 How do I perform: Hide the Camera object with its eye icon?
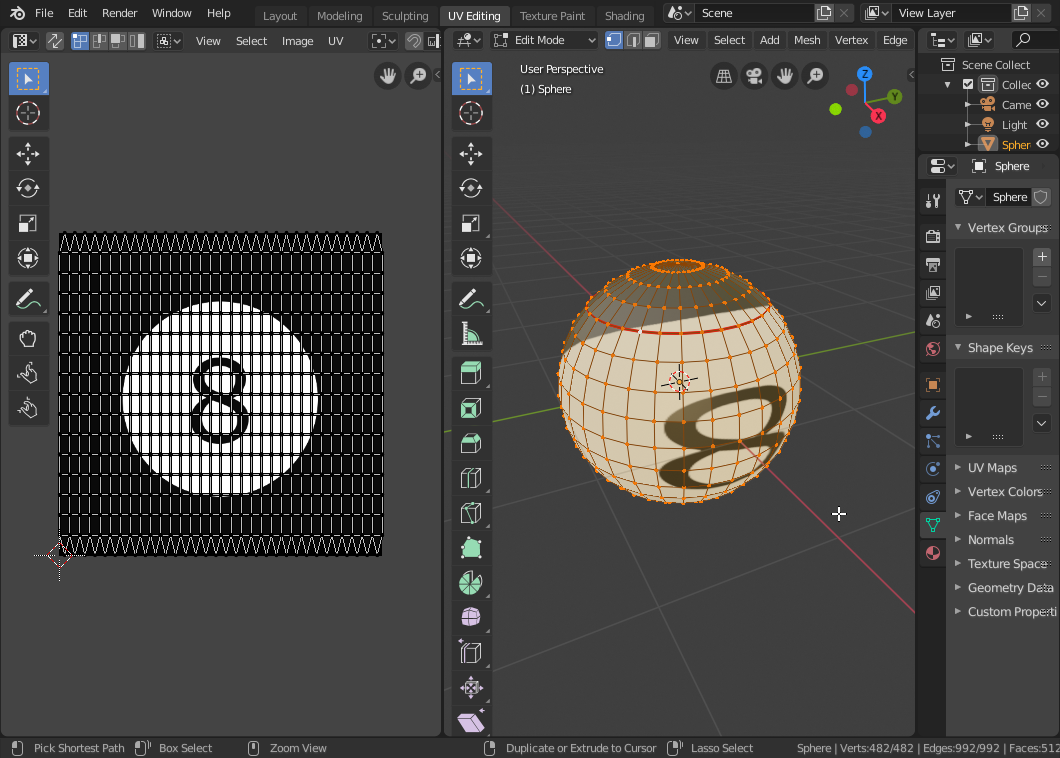[1042, 104]
